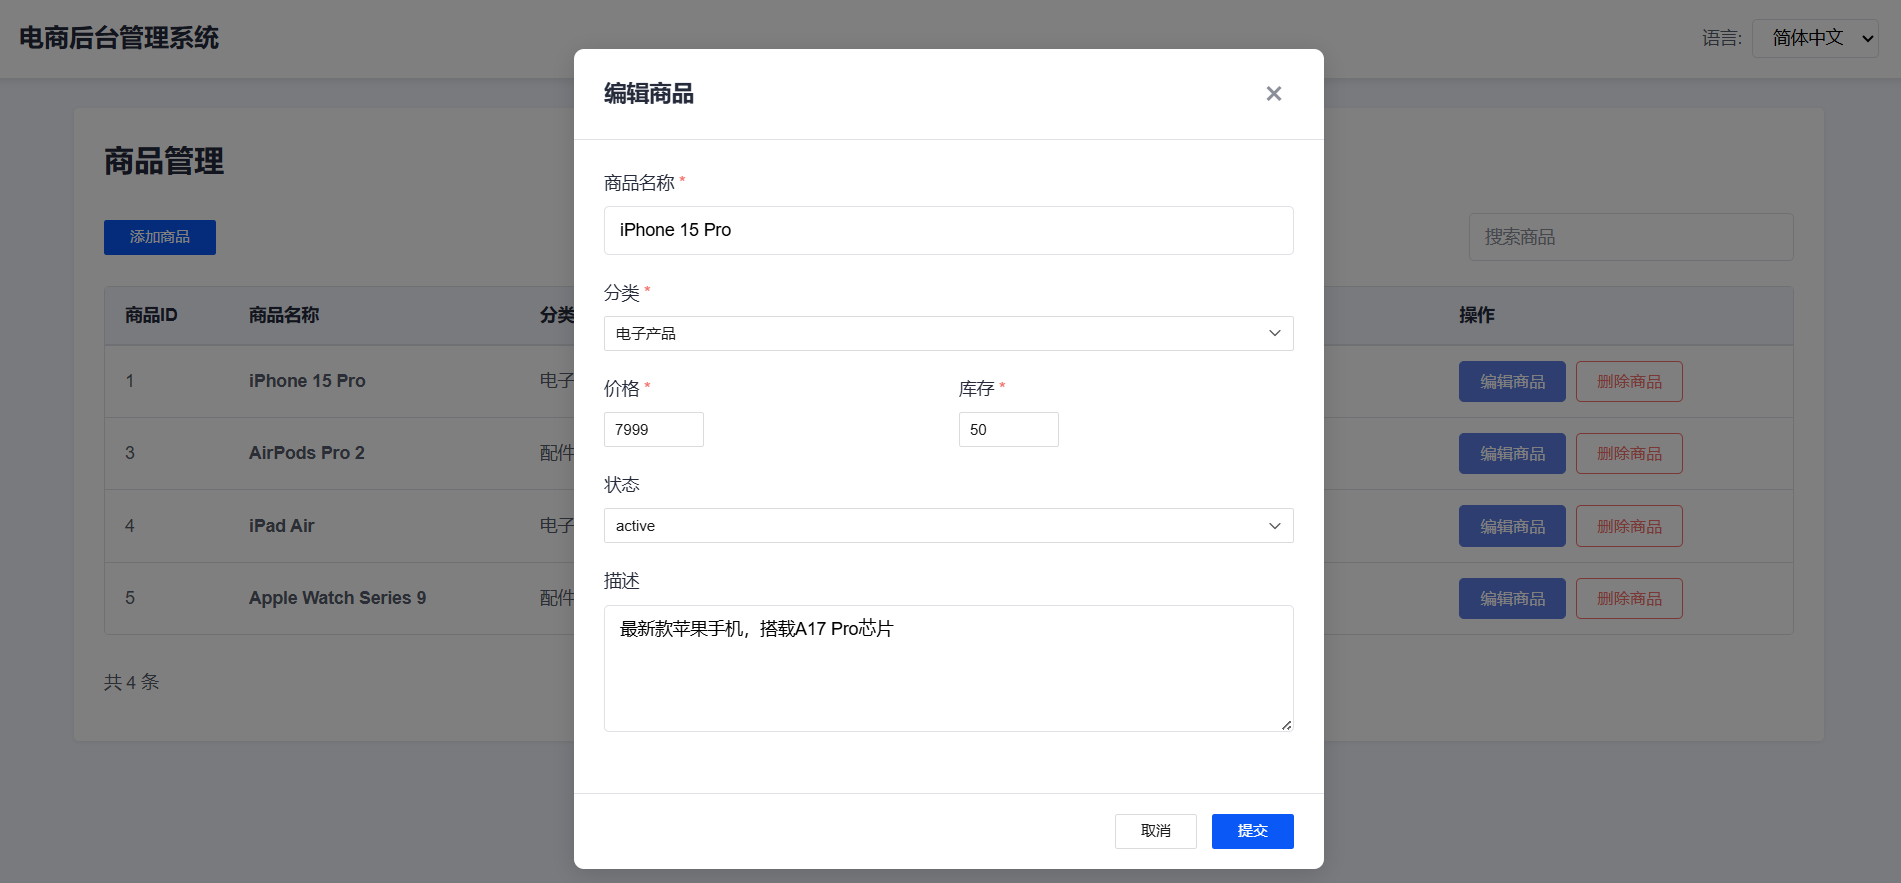The height and width of the screenshot is (883, 1901).
Task: Click the 编辑商品 dialog title
Action: click(x=649, y=93)
